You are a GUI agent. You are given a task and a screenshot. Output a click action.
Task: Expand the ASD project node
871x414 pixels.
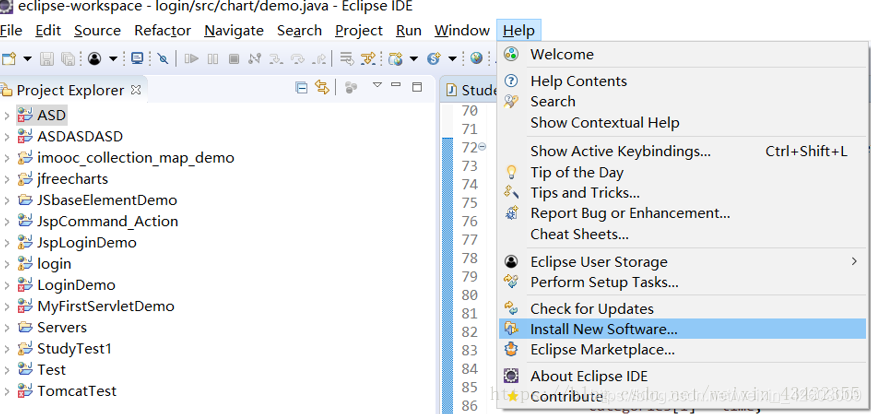[x=7, y=116]
